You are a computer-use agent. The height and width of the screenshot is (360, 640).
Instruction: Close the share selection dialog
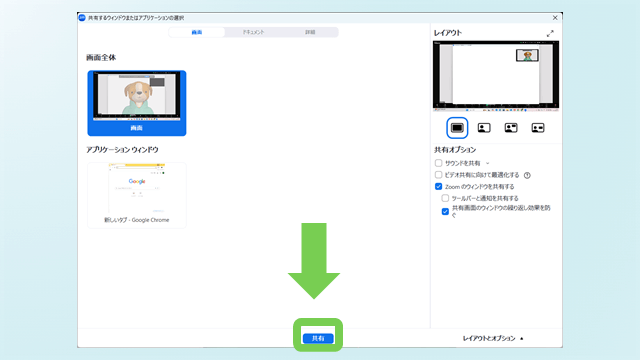coord(555,18)
